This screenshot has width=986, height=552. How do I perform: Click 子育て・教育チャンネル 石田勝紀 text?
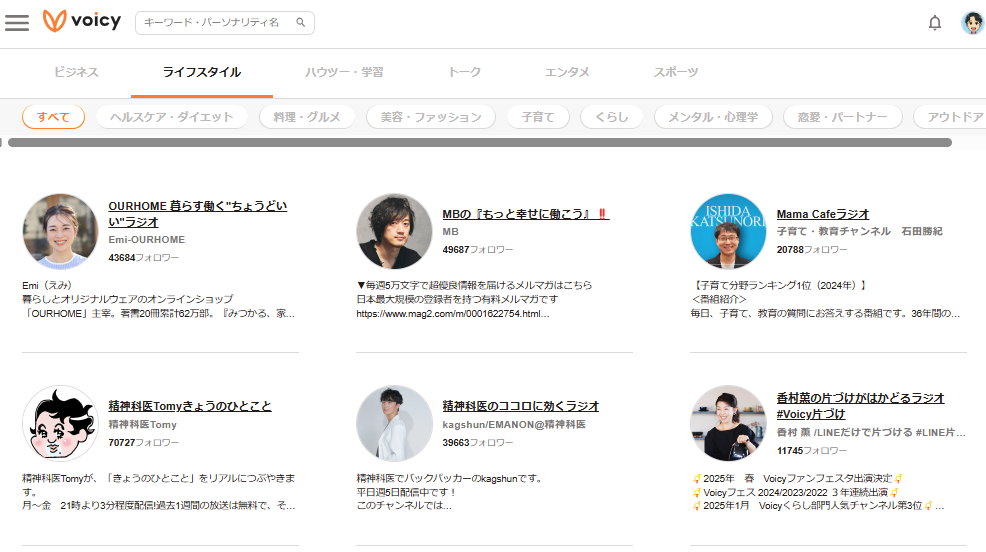tap(860, 231)
